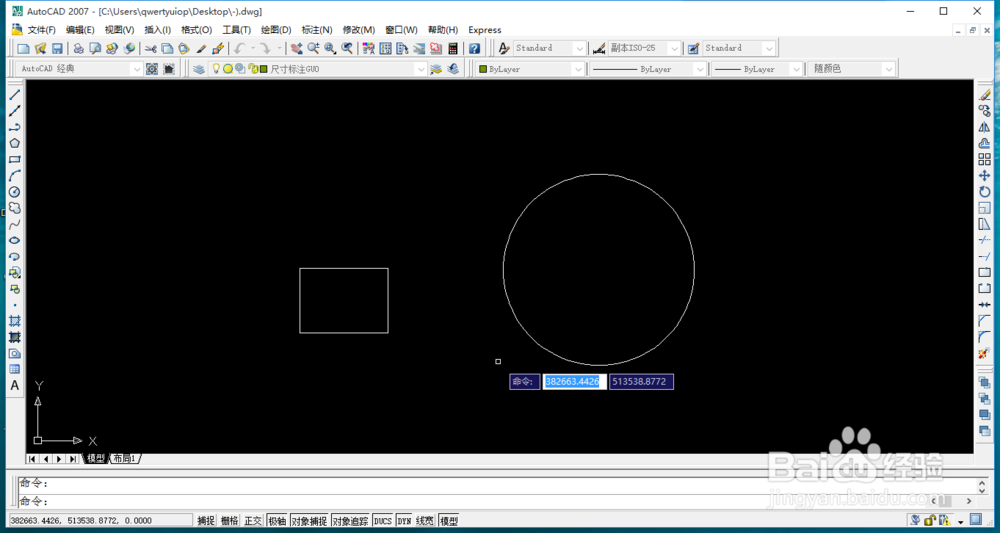Click the Copy Object tool in modify toolbar

(985, 111)
